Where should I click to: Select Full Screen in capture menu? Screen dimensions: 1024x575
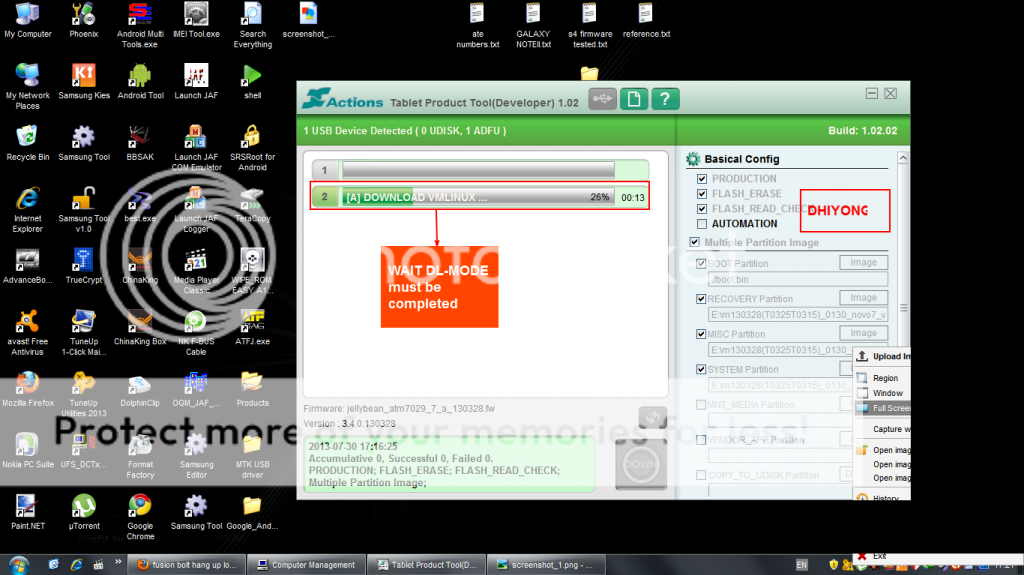pyautogui.click(x=882, y=408)
